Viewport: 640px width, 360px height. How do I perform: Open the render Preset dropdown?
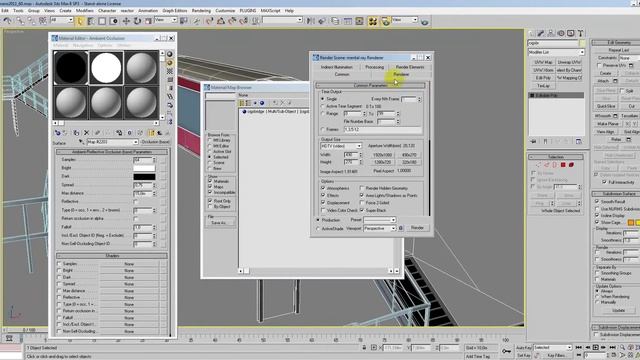tap(380, 220)
